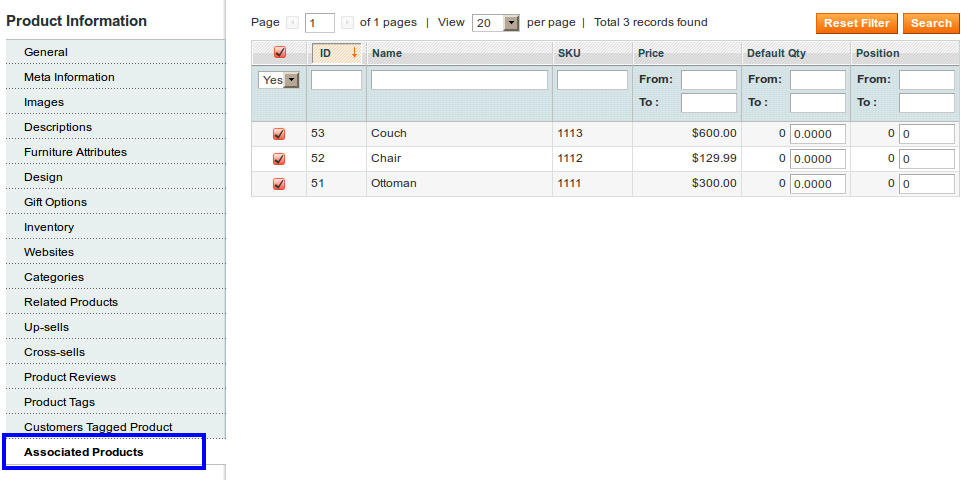Image resolution: width=961 pixels, height=480 pixels.
Task: Click the Search button
Action: pos(930,23)
